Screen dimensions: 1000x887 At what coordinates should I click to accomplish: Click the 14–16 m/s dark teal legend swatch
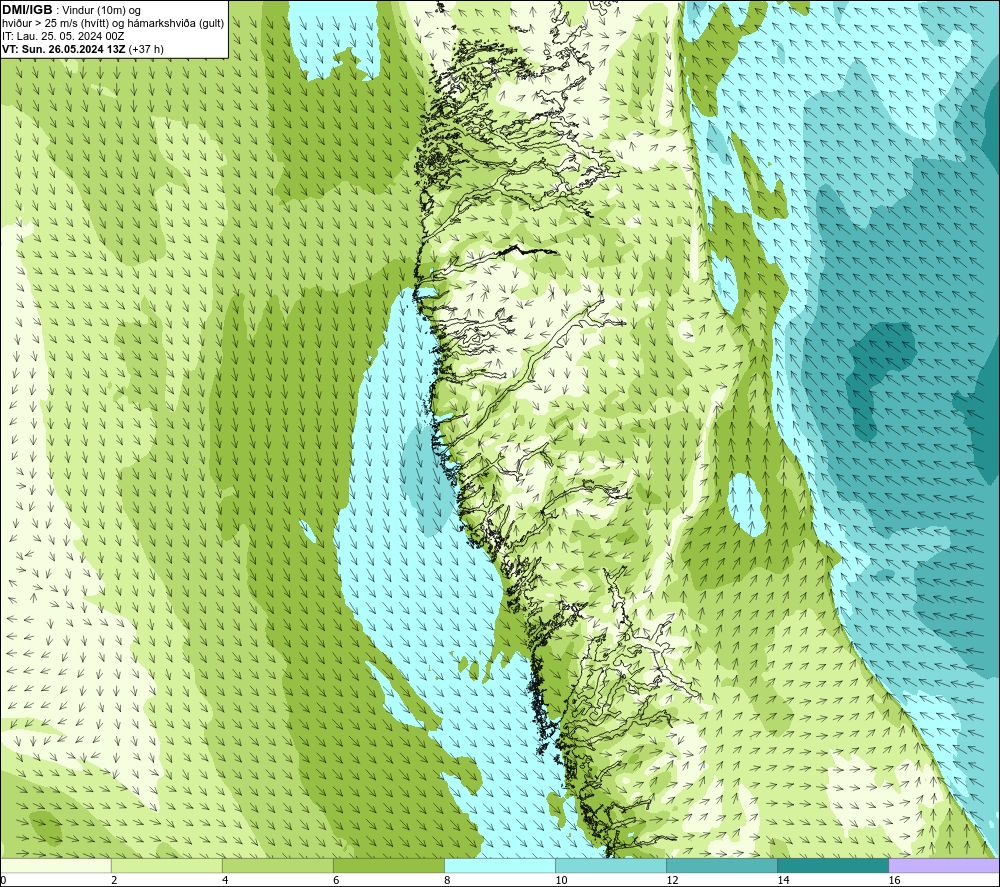833,866
